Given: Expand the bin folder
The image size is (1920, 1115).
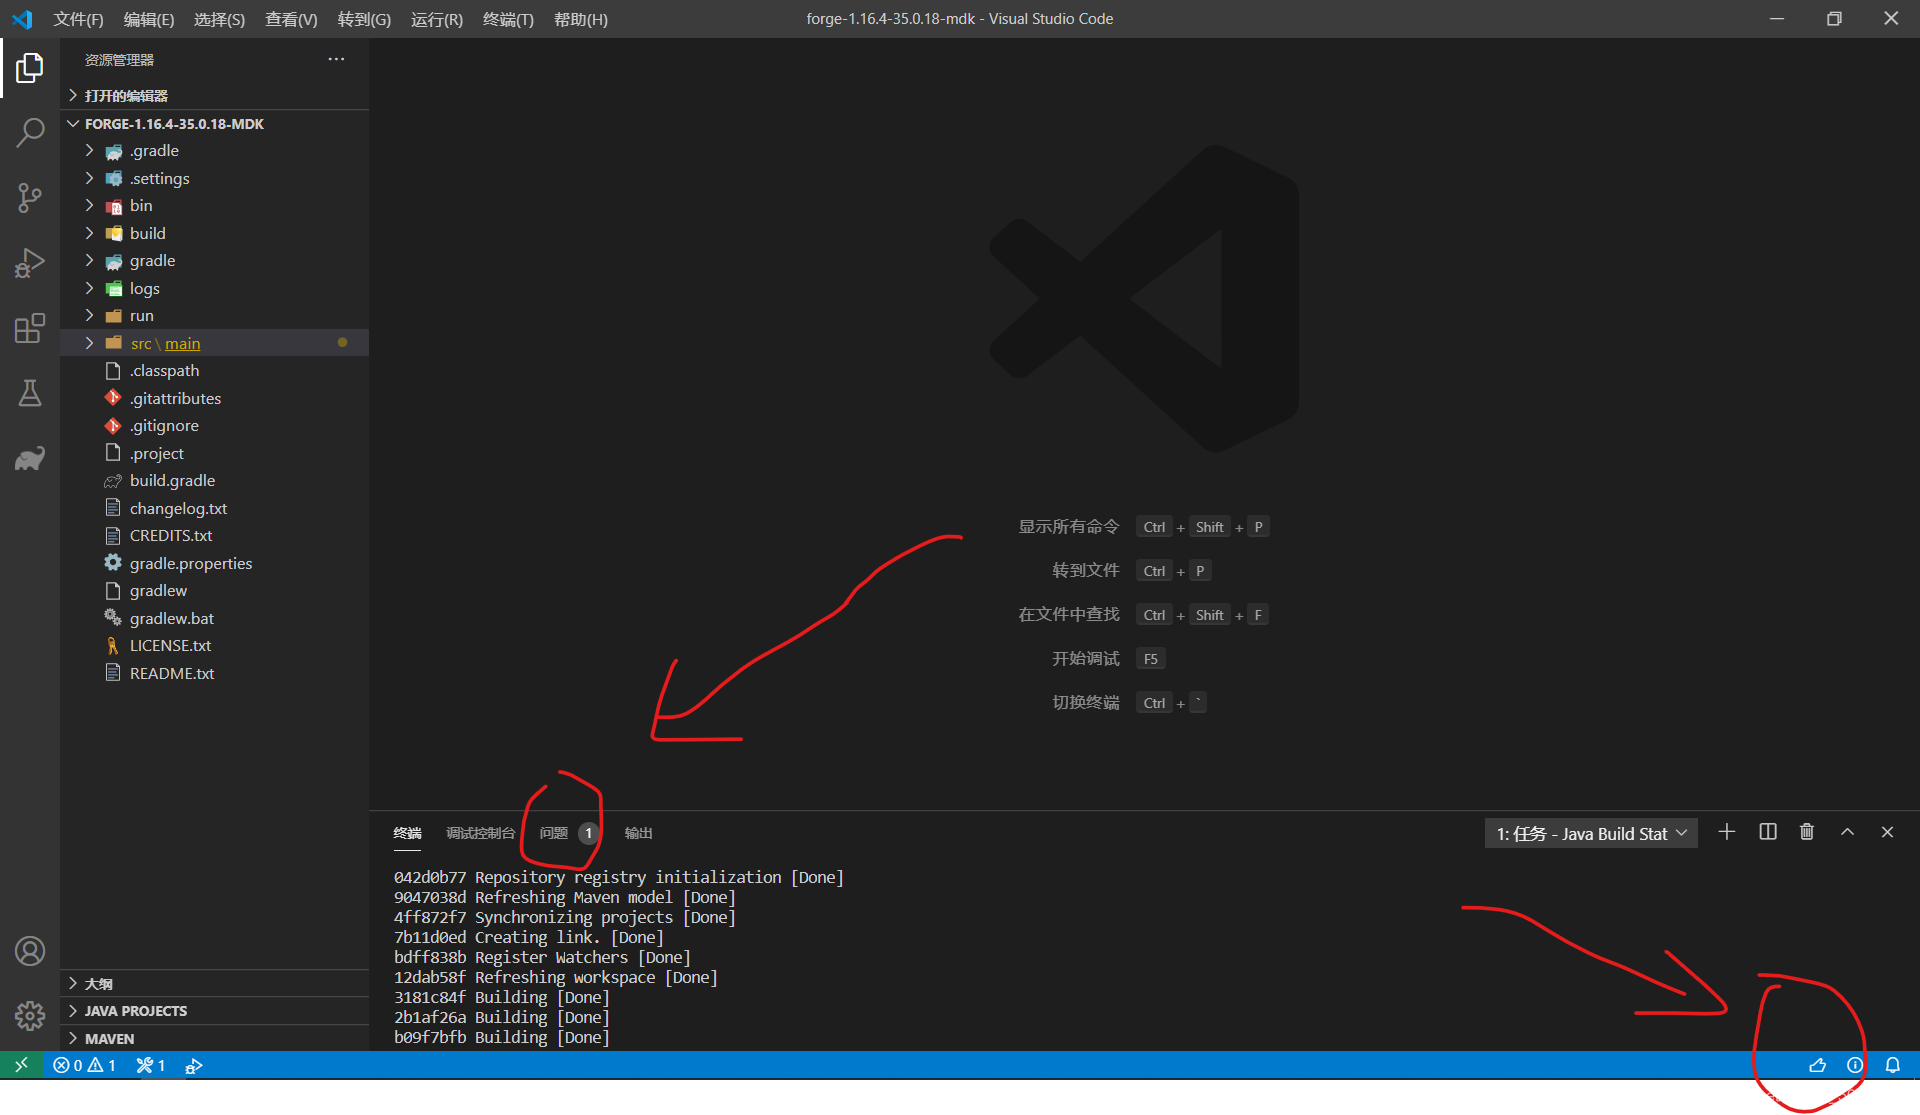Looking at the screenshot, I should point(215,205).
